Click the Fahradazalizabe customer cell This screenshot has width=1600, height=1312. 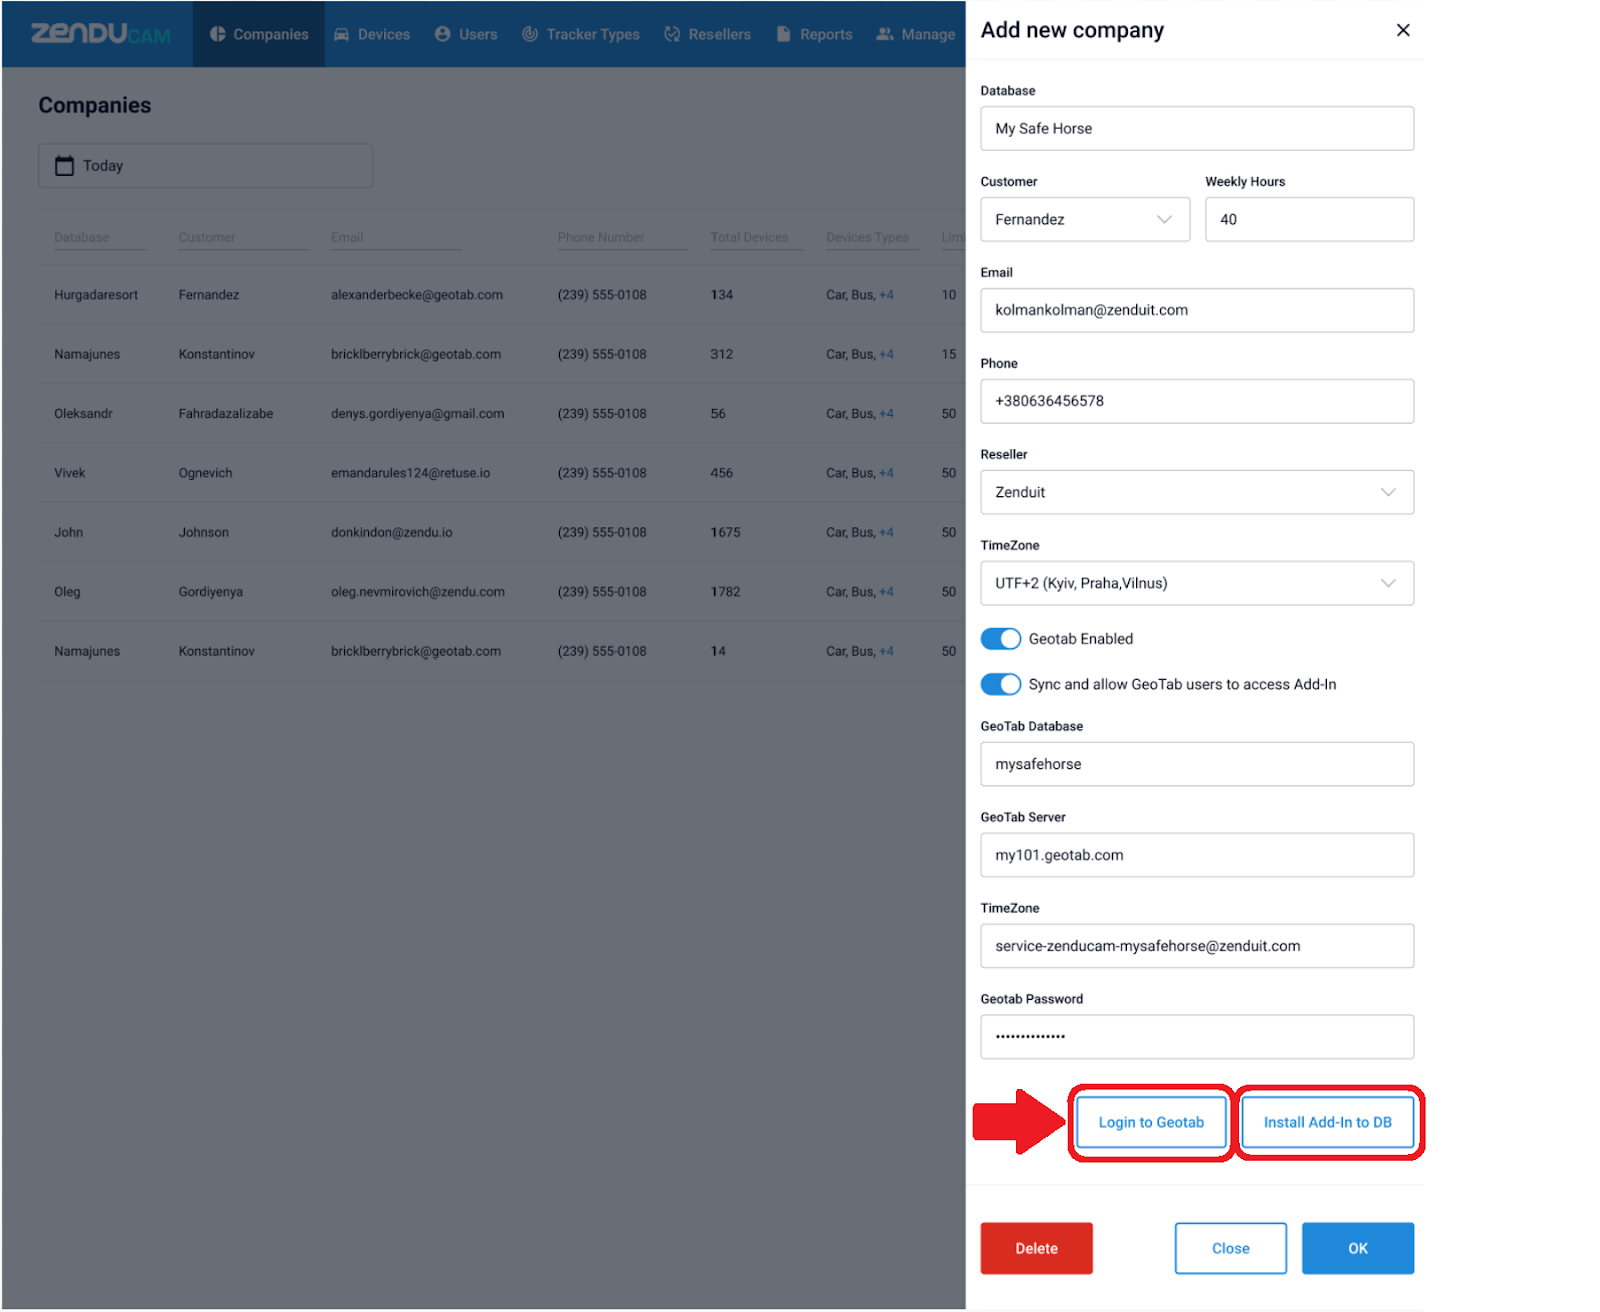[226, 413]
